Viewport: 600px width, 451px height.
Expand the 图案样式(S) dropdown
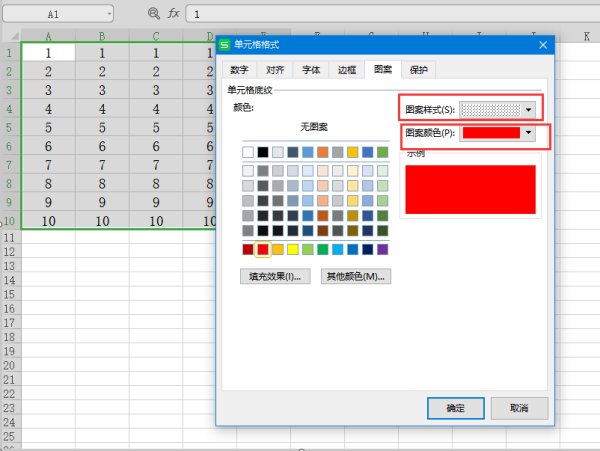click(528, 110)
